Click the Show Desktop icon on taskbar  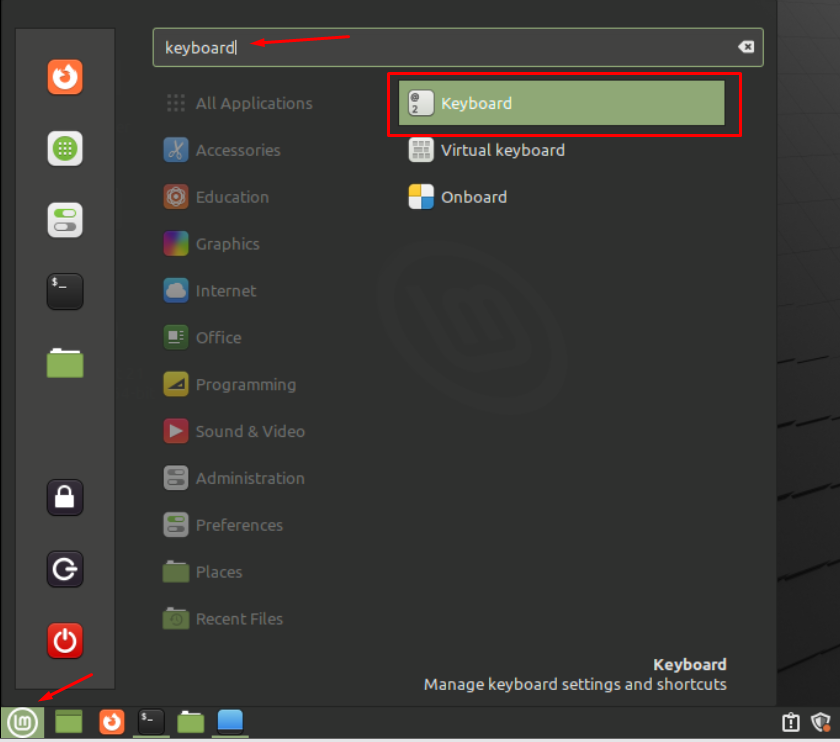(x=69, y=722)
